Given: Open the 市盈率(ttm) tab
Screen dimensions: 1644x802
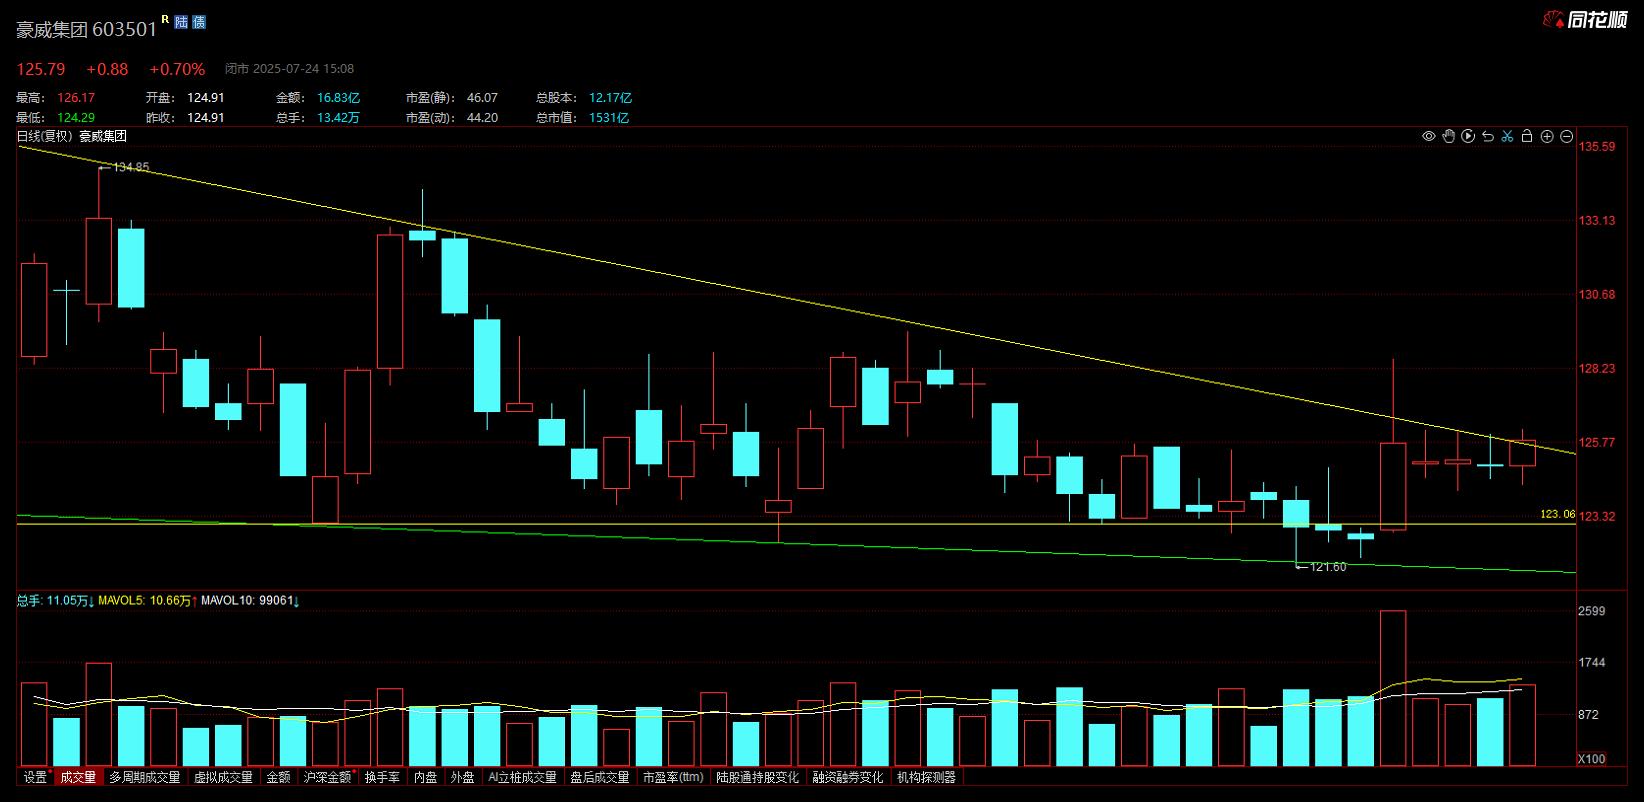Looking at the screenshot, I should click(x=673, y=777).
